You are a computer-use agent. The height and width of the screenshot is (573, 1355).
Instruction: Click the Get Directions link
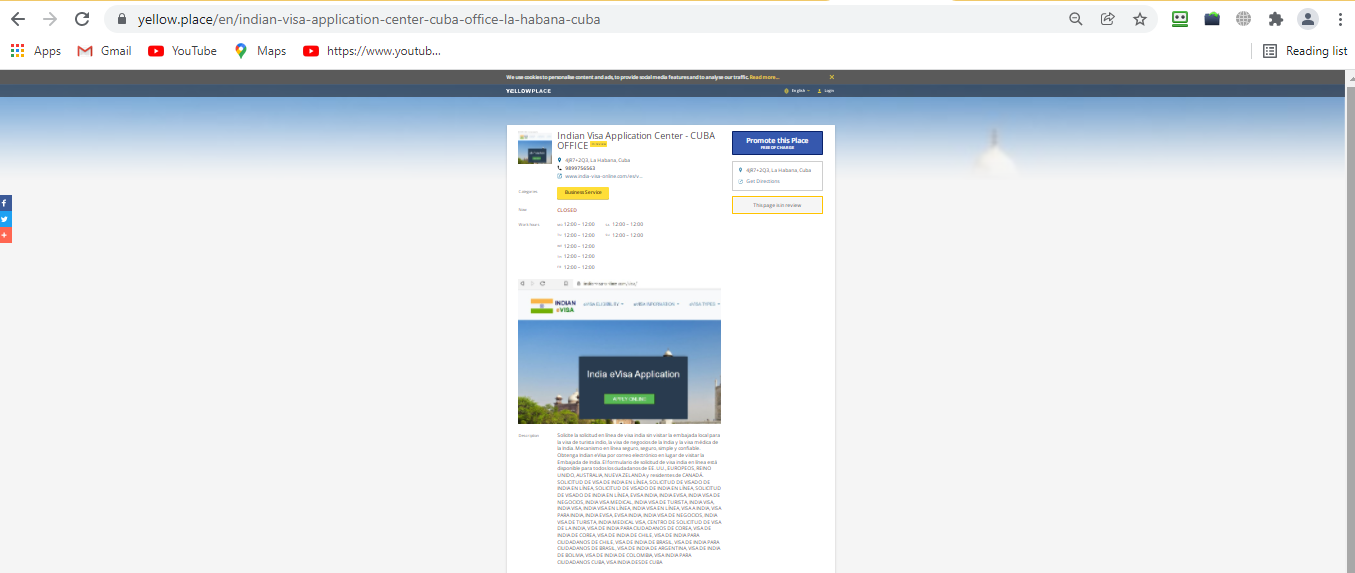click(762, 181)
